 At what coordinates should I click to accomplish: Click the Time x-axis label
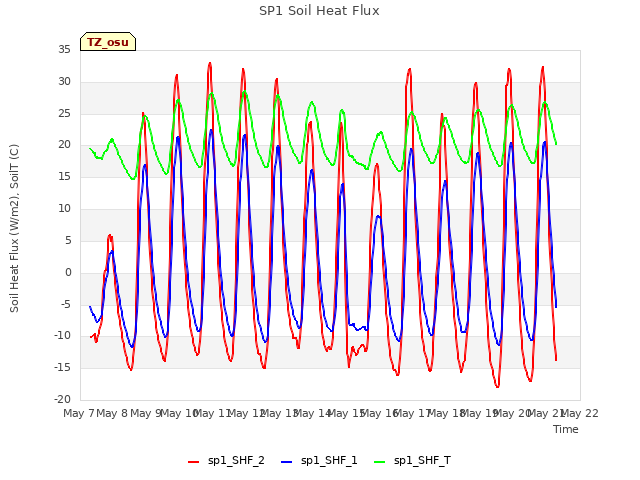click(566, 429)
